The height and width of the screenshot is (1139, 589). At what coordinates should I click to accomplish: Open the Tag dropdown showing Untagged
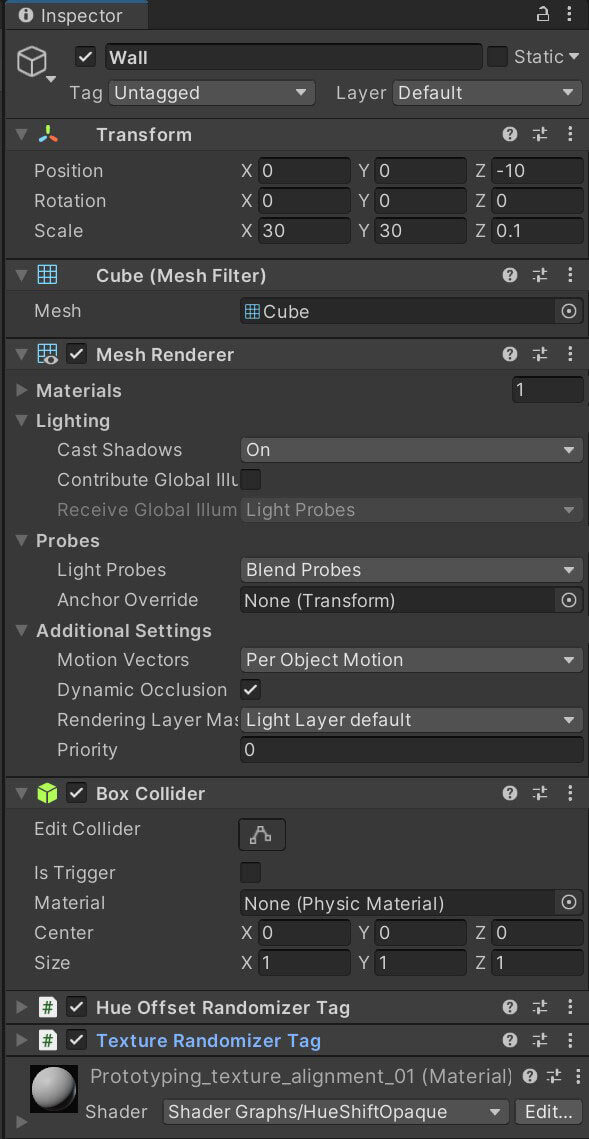coord(211,93)
